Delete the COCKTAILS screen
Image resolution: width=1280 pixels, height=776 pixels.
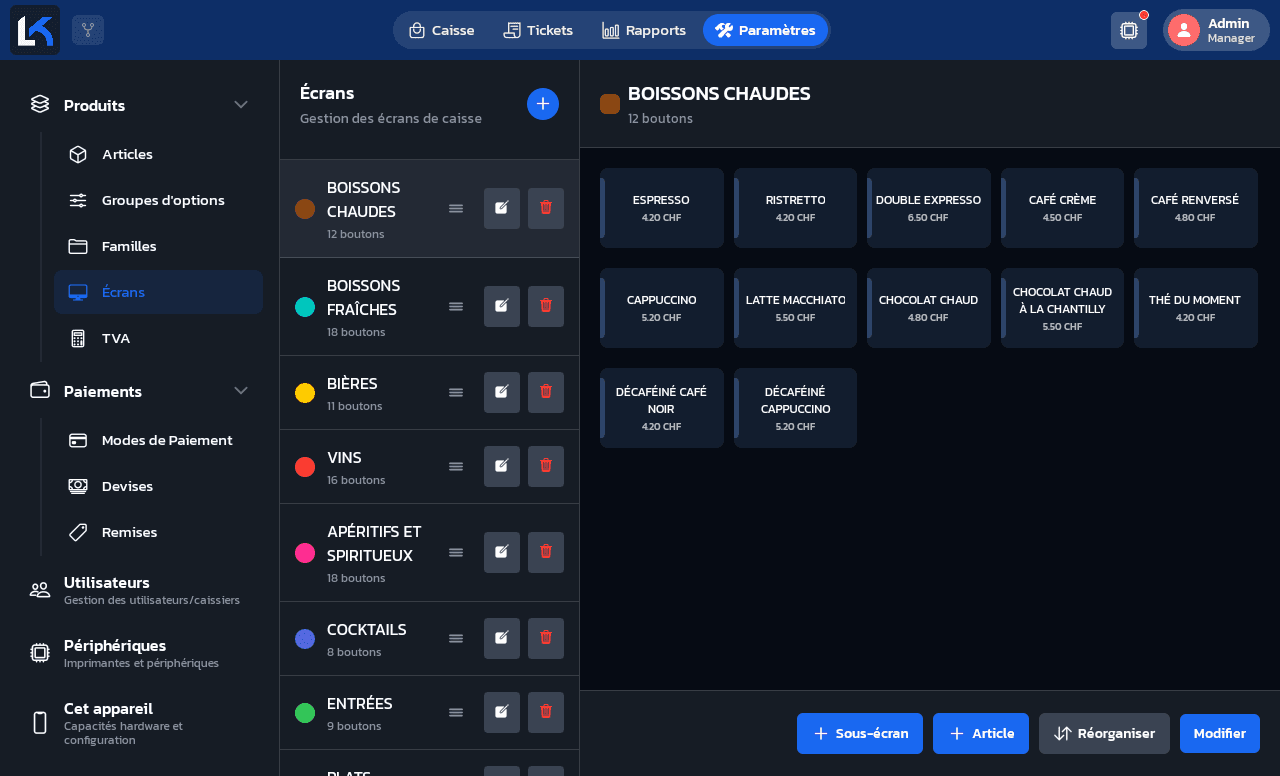point(546,638)
